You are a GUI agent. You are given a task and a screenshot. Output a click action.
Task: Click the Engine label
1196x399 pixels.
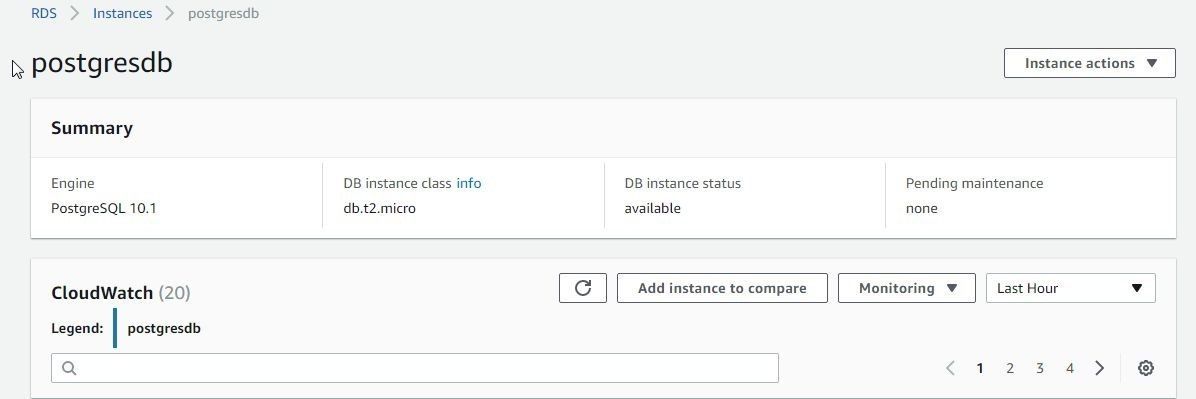point(72,183)
